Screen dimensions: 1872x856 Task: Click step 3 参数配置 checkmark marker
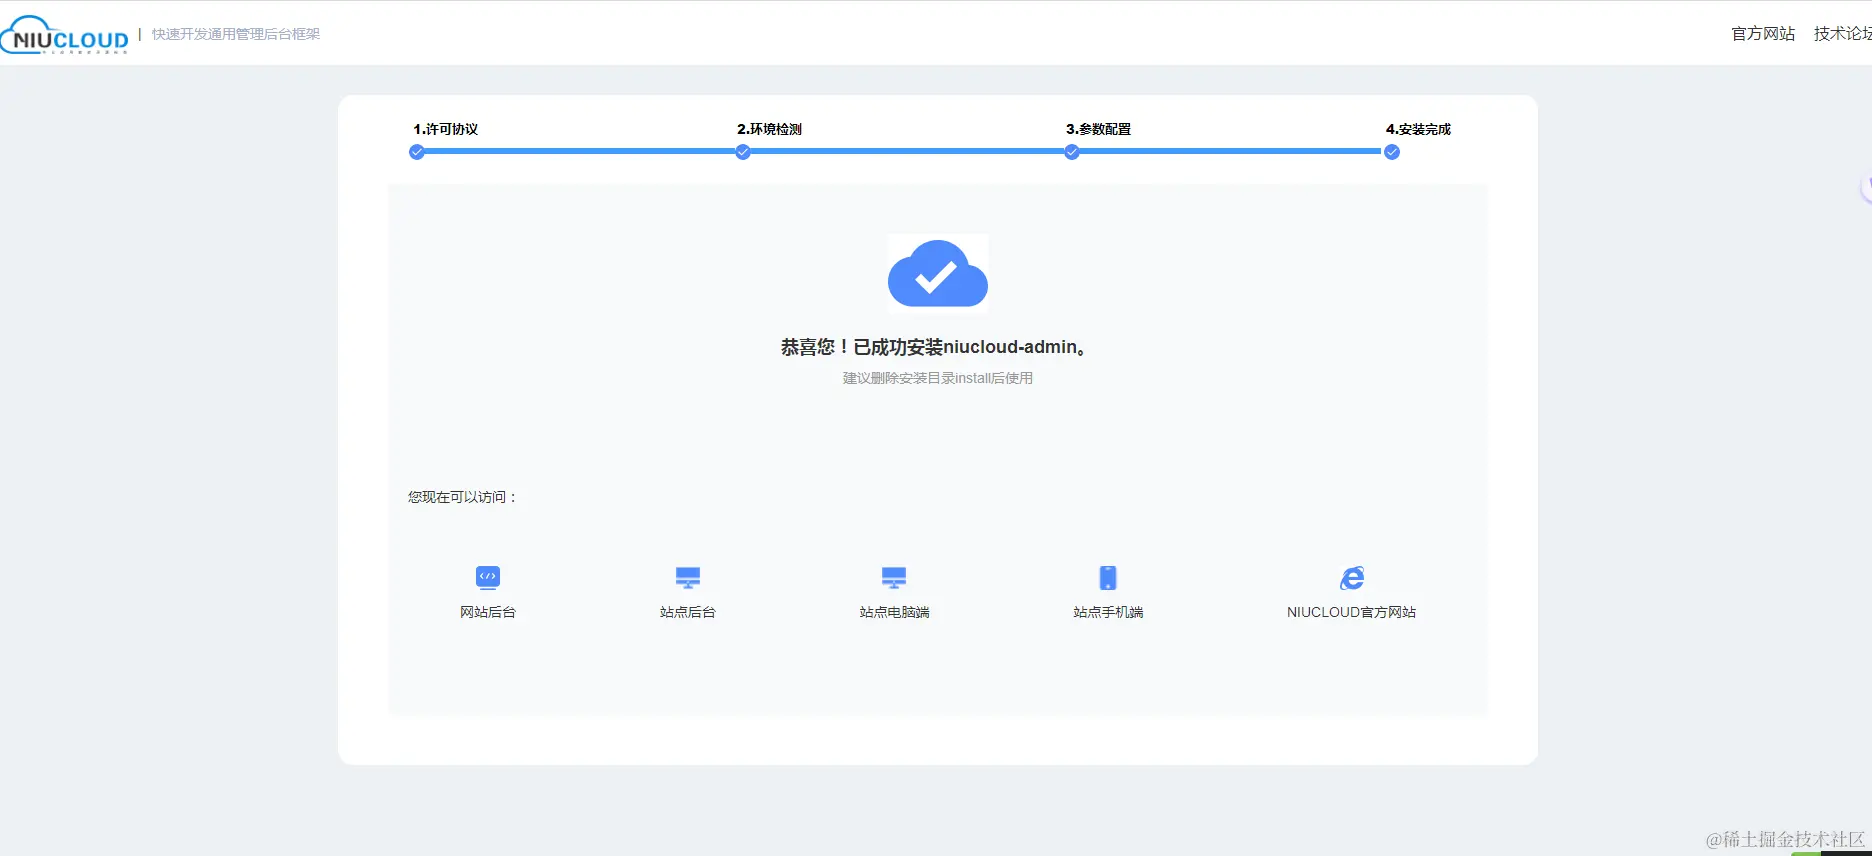tap(1072, 152)
